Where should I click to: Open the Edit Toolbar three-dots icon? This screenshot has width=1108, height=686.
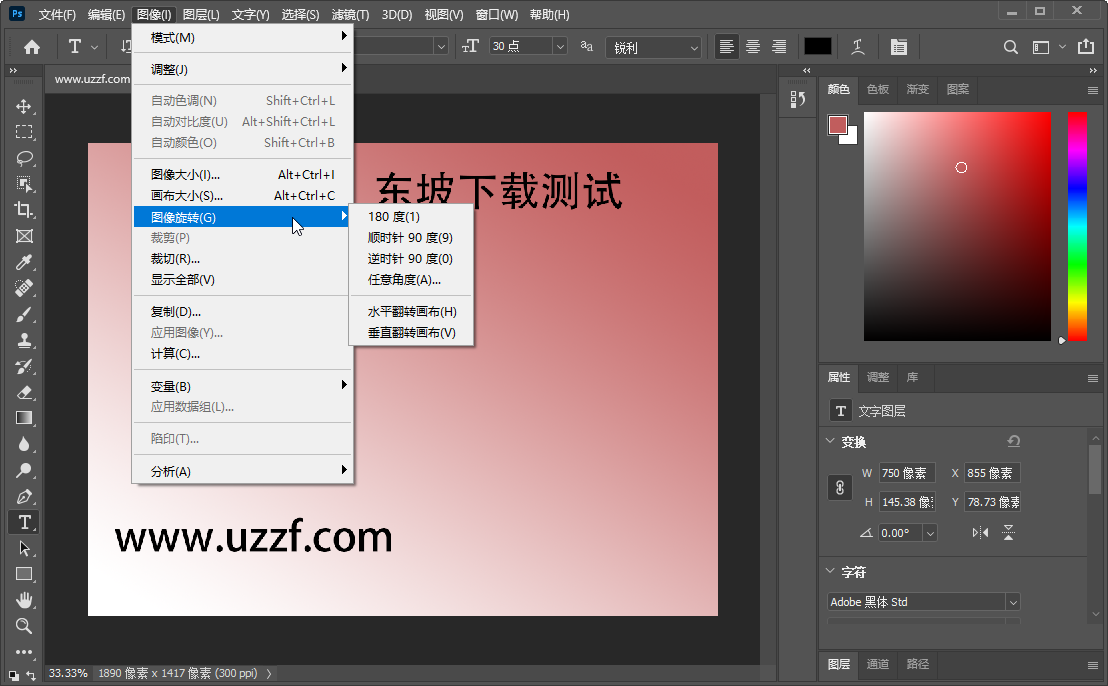24,652
